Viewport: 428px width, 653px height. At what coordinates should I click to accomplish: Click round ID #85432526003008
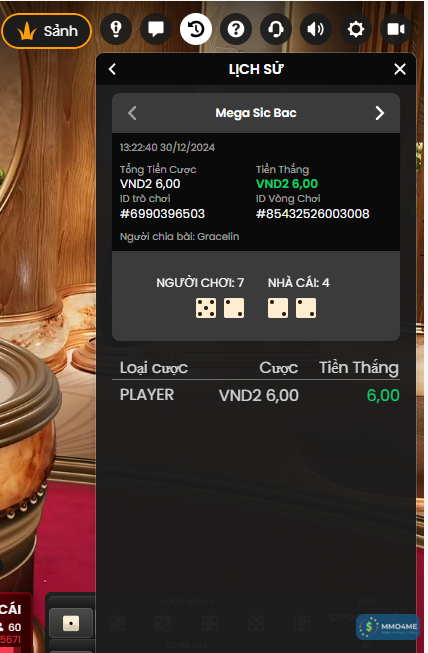pos(312,214)
